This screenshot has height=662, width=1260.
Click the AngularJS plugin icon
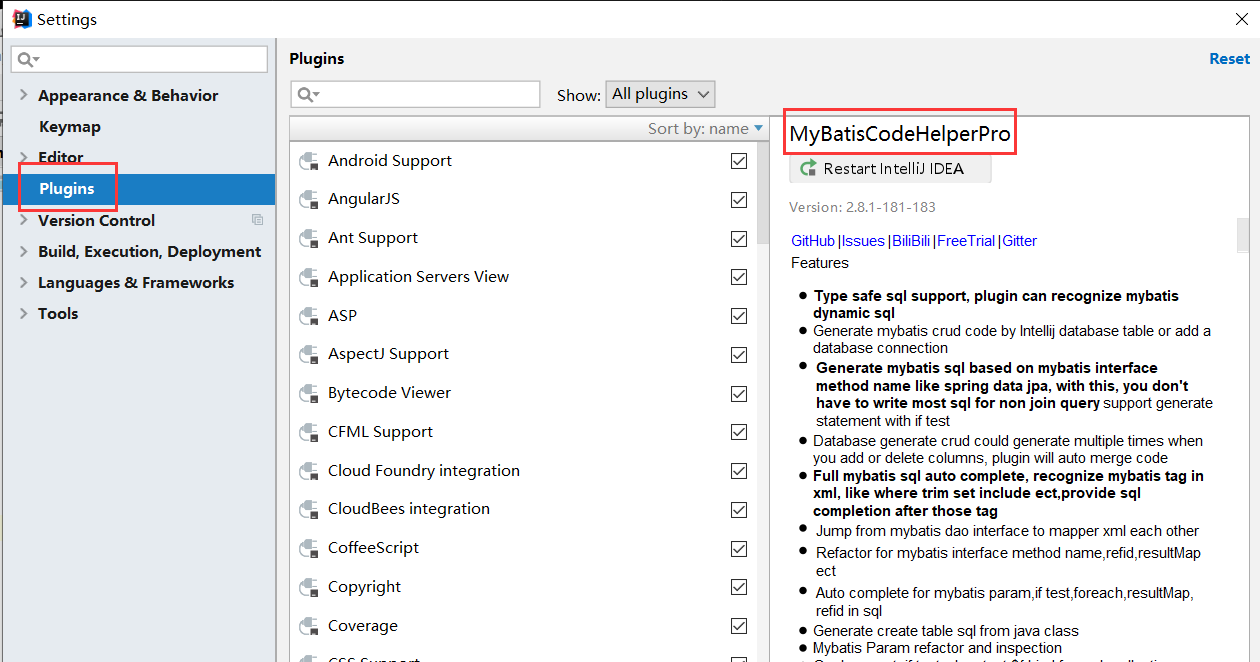(x=309, y=199)
